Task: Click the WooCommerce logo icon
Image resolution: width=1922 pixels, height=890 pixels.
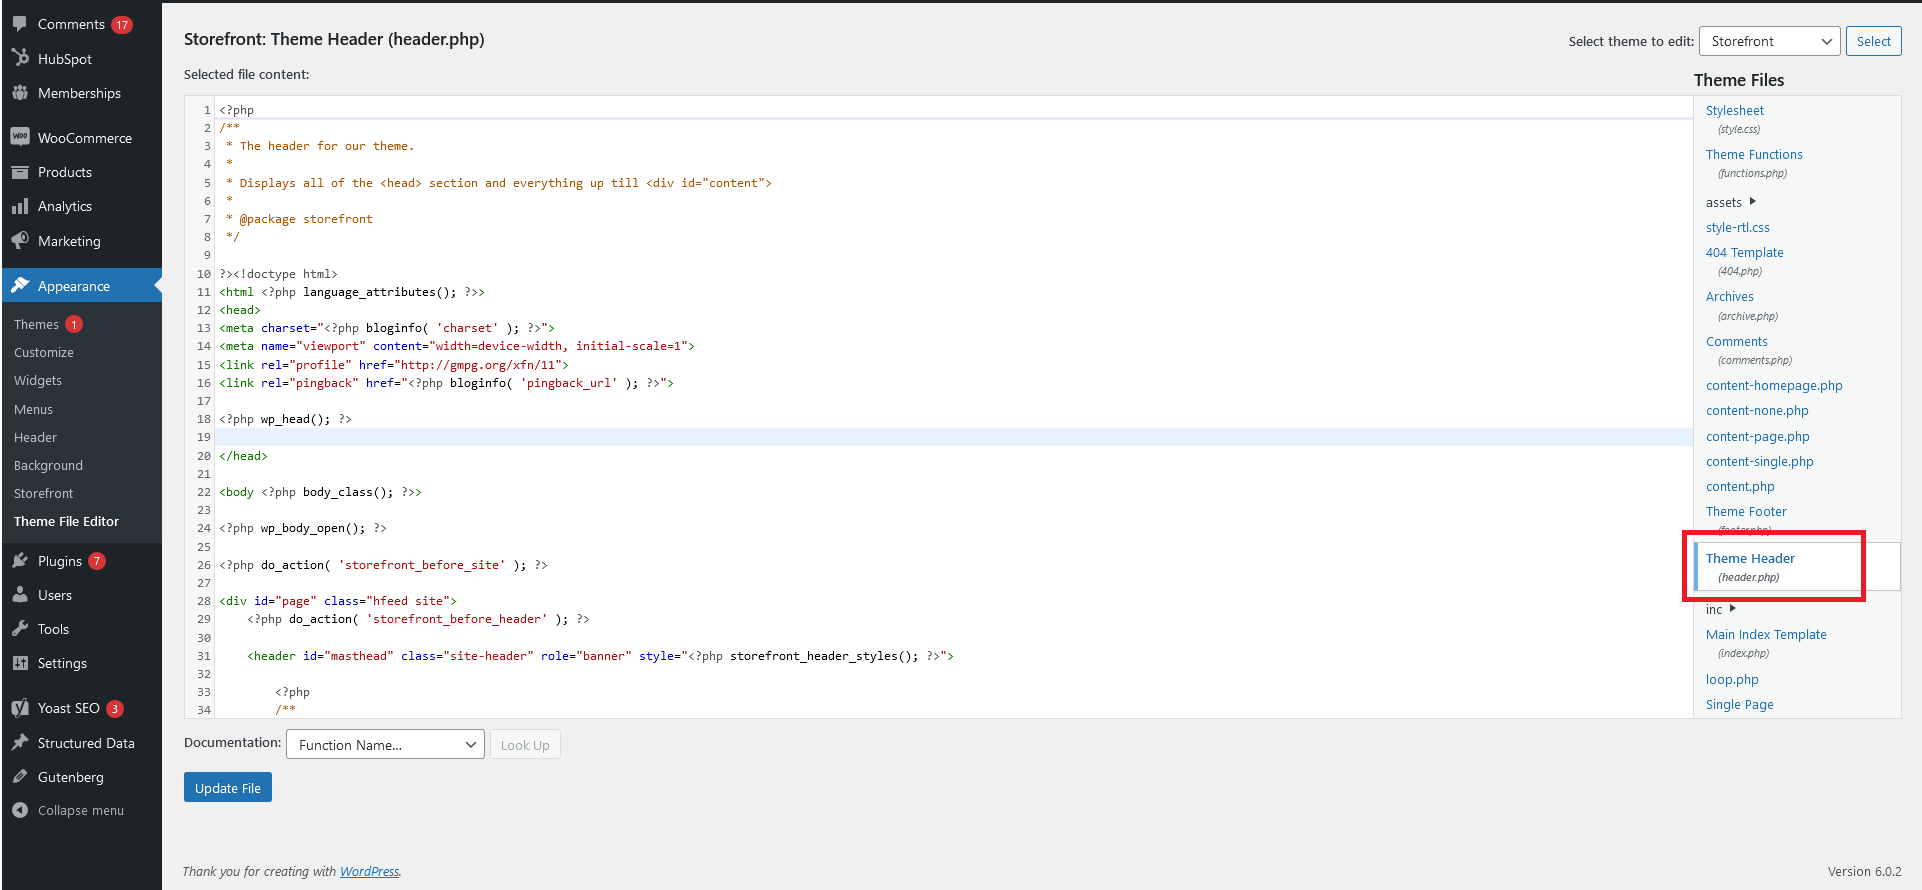Action: pos(20,137)
